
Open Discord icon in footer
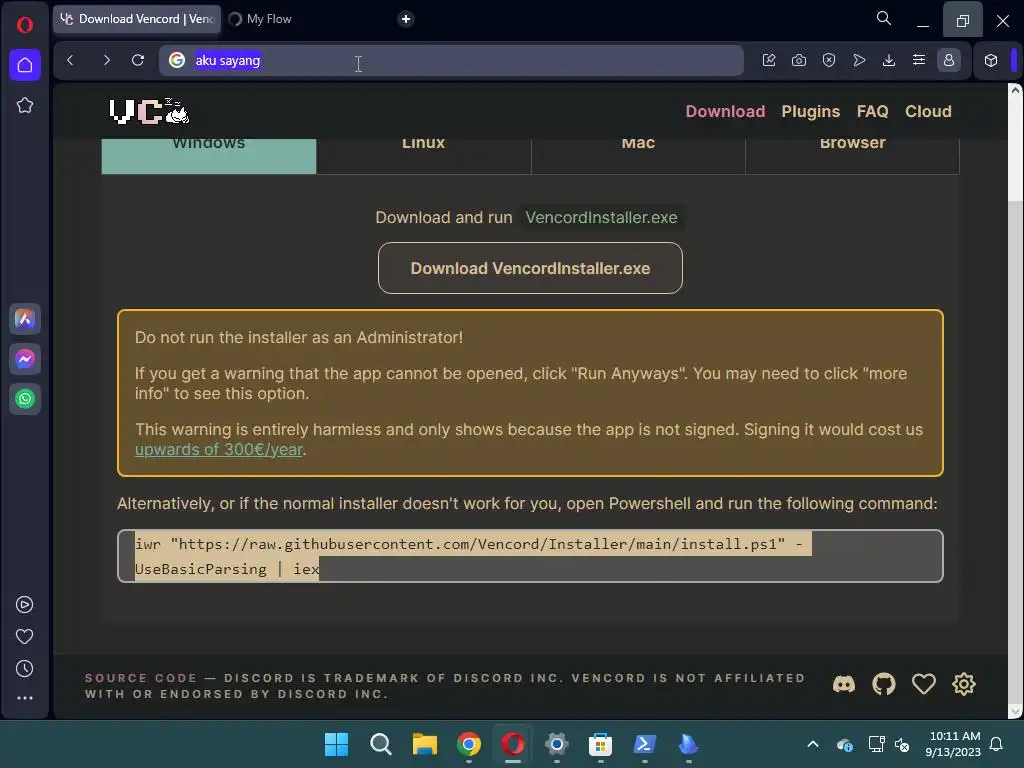pyautogui.click(x=844, y=684)
